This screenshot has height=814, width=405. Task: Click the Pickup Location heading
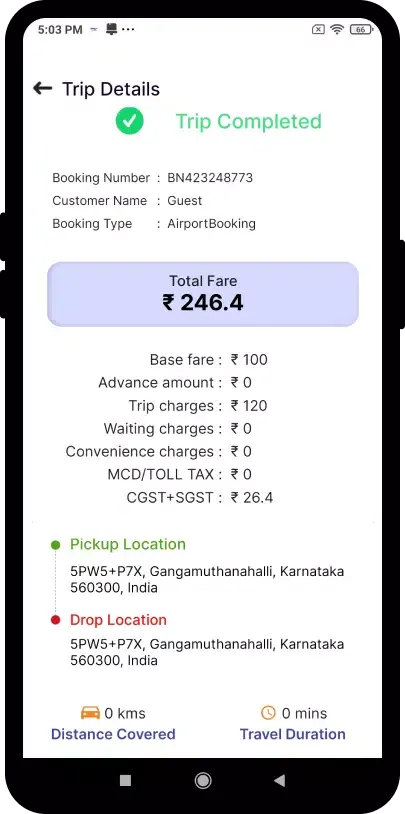tap(128, 544)
